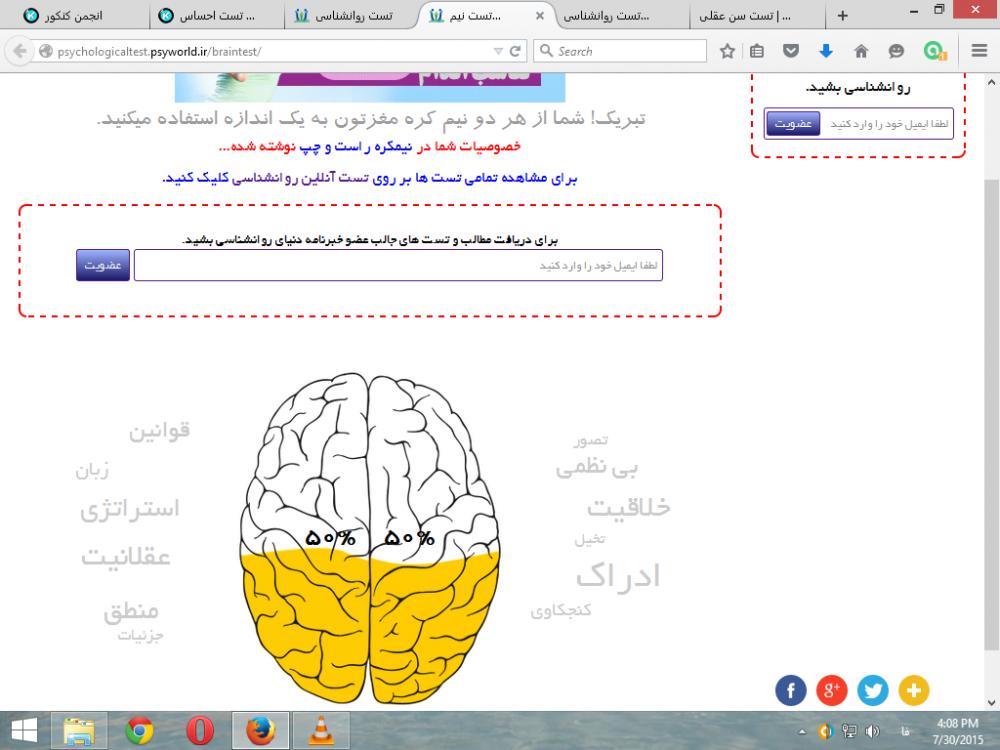
Task: Click the sidebar عضویت button
Action: tap(793, 124)
